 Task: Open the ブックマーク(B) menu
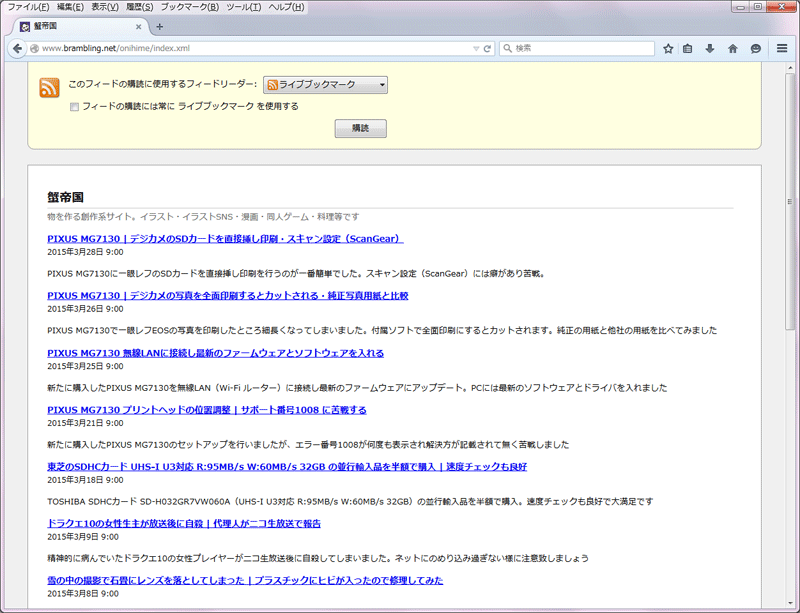[x=189, y=7]
